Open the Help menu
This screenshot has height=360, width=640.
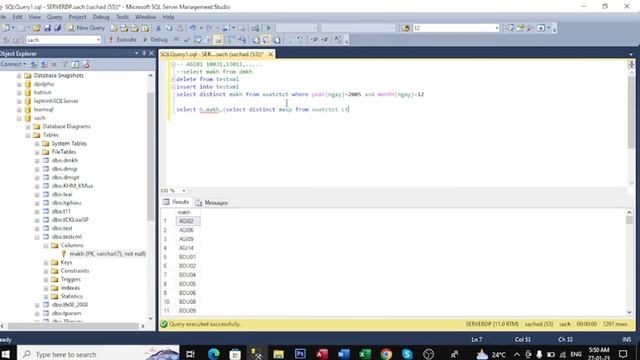(x=168, y=17)
